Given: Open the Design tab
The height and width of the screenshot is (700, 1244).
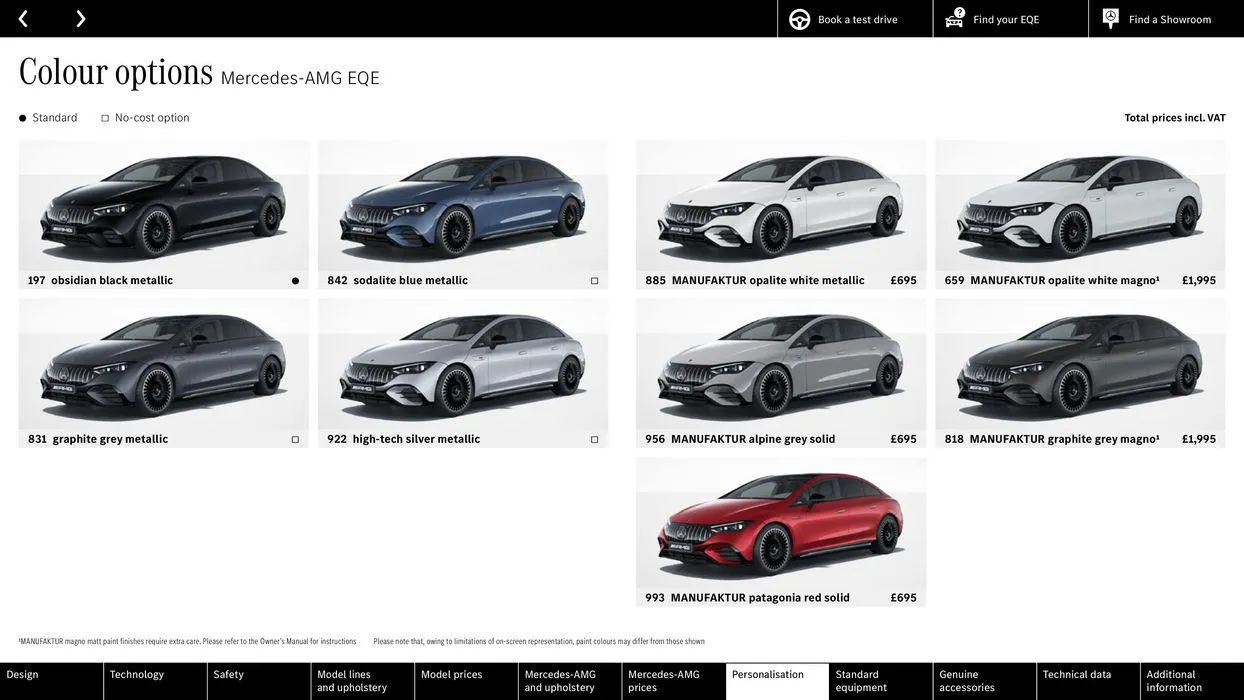Looking at the screenshot, I should click(x=51, y=681).
